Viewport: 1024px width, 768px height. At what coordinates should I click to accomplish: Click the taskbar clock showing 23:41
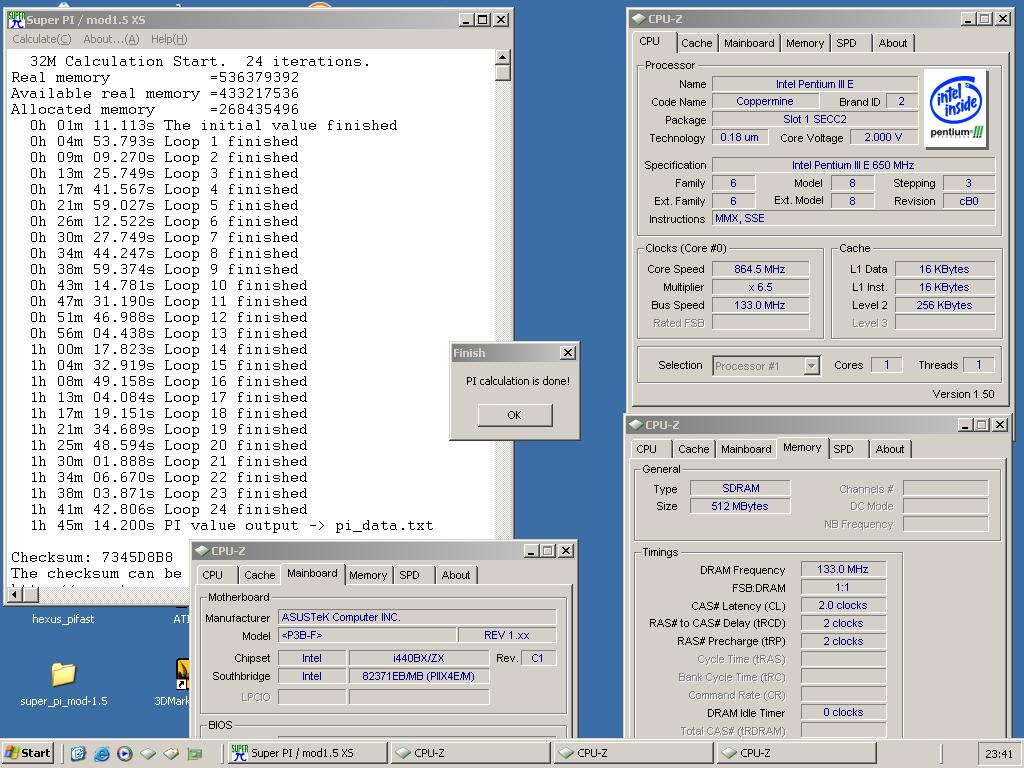pos(999,754)
